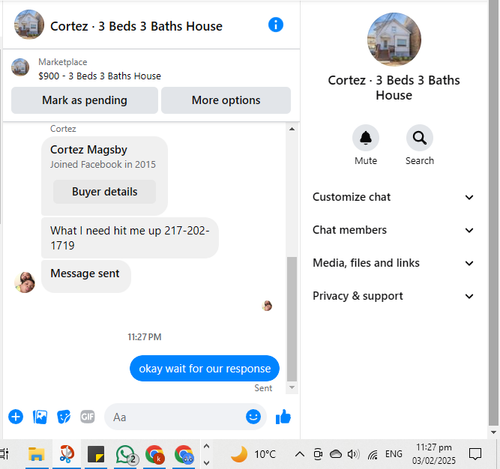This screenshot has height=469, width=500.
Task: Click the chat scrollbar thumb
Action: [292, 319]
